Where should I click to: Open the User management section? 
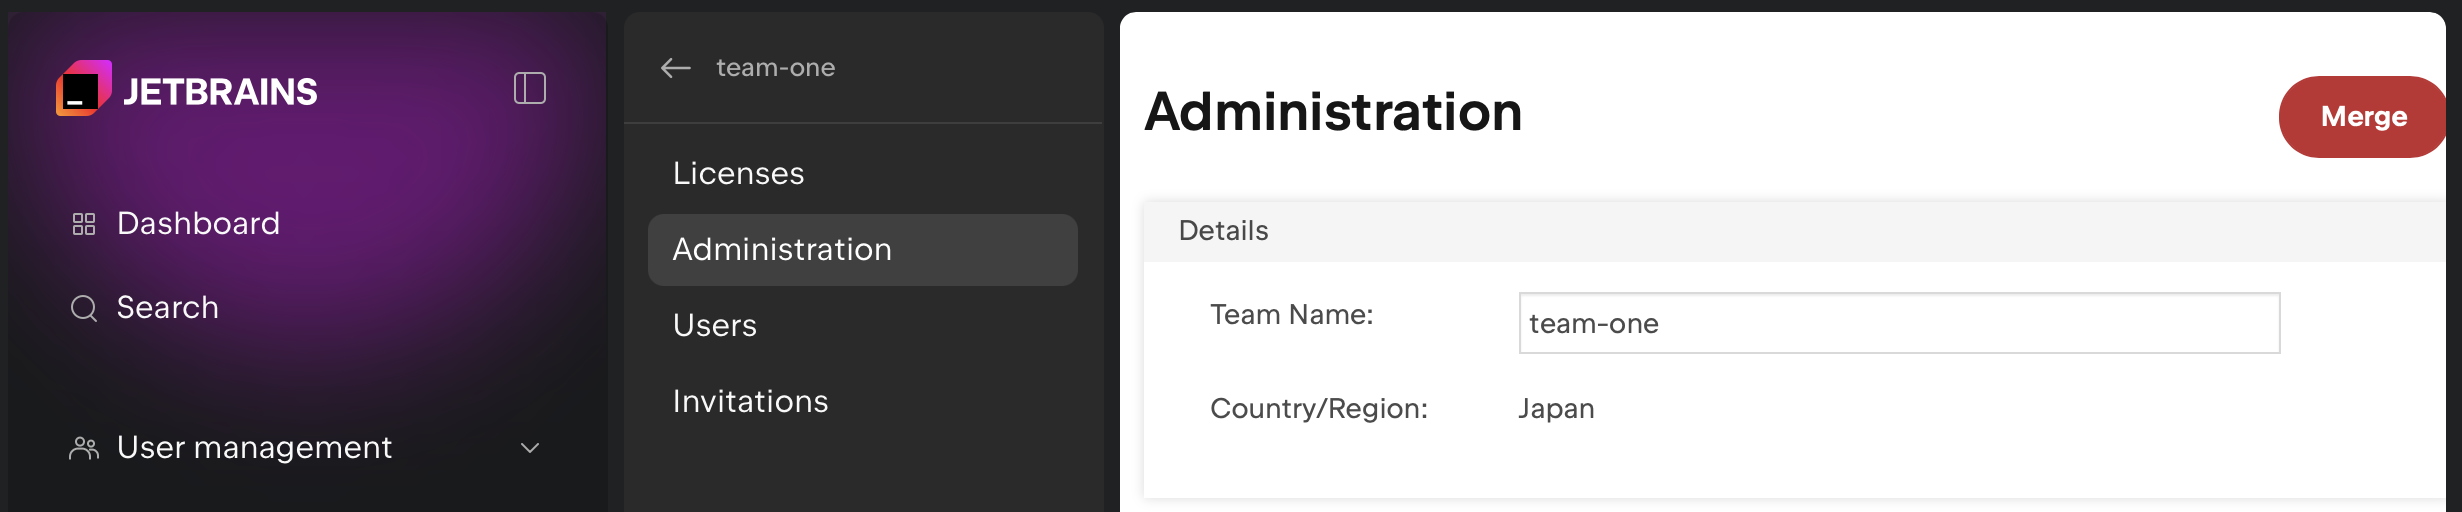pos(254,448)
